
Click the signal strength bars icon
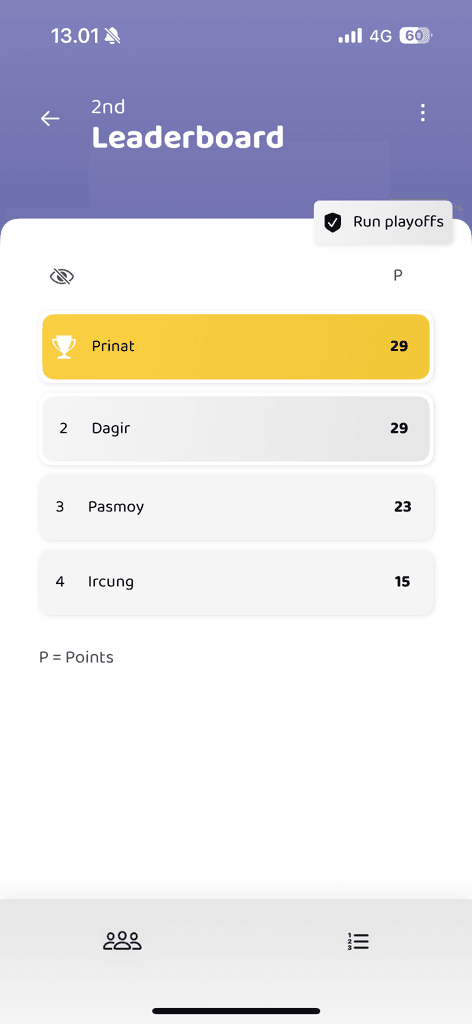click(x=350, y=36)
